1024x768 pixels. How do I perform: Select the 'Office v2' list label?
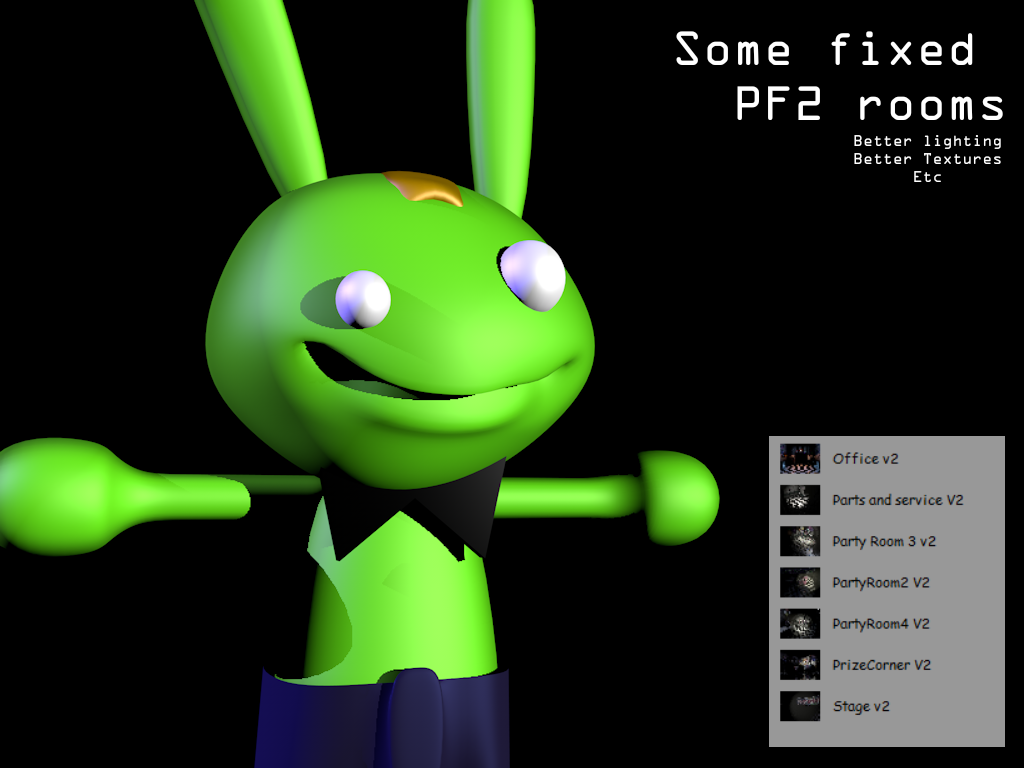point(865,459)
